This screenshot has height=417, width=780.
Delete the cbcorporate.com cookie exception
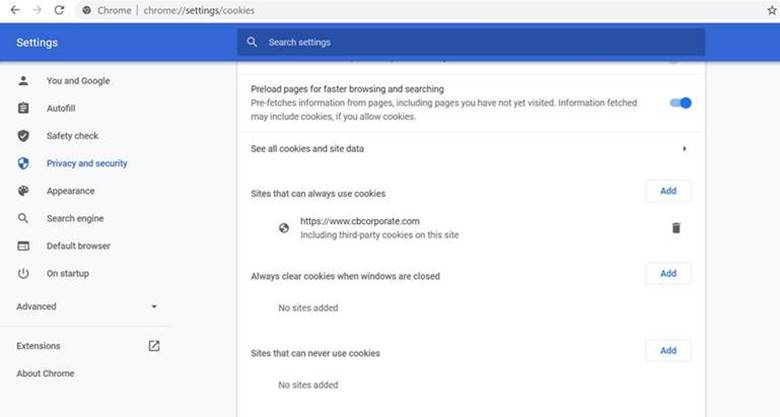(676, 228)
